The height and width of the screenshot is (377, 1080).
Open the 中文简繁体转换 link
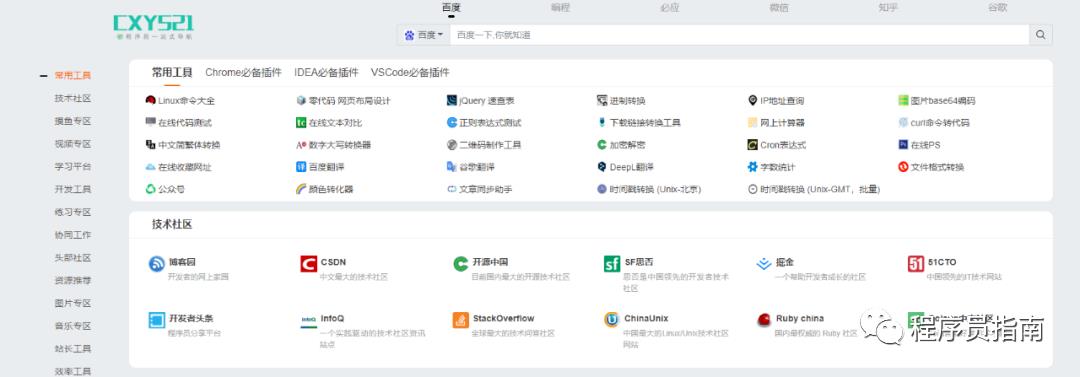189,145
